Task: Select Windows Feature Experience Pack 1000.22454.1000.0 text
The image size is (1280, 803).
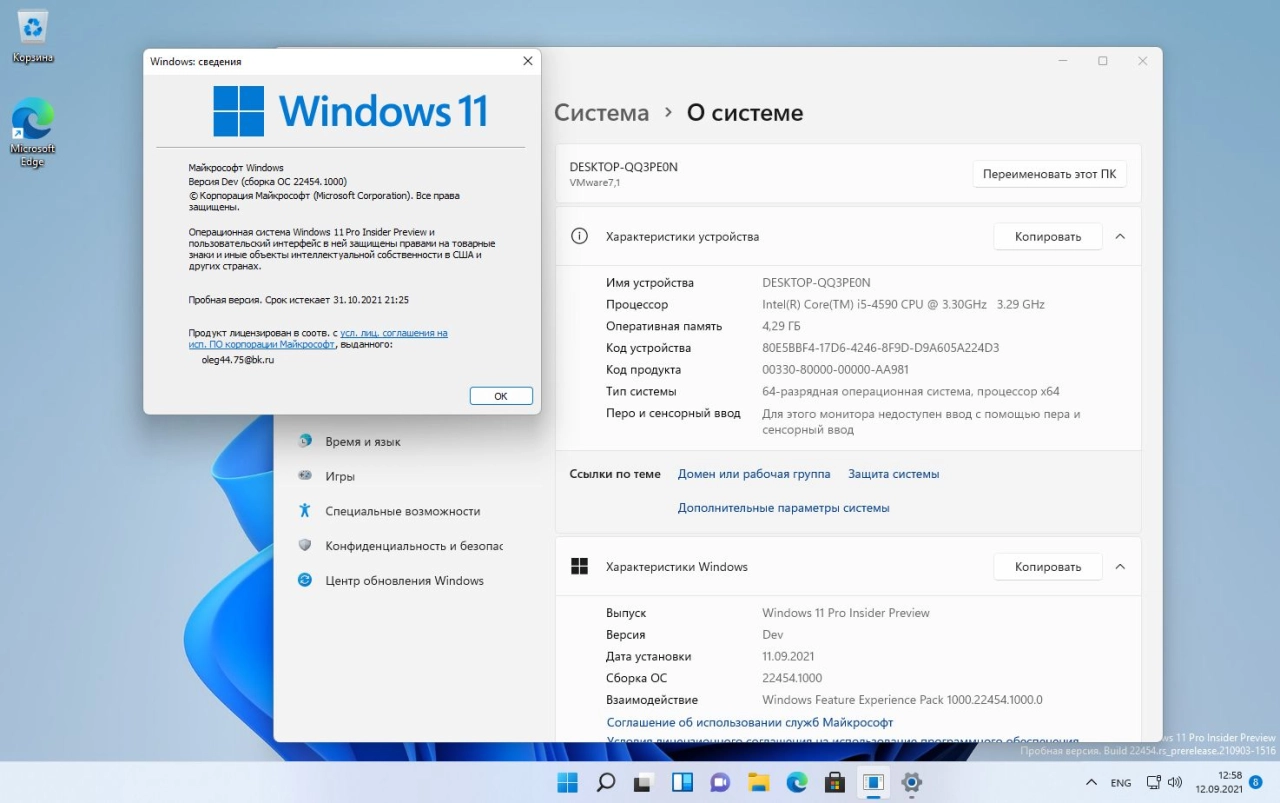Action: tap(902, 700)
